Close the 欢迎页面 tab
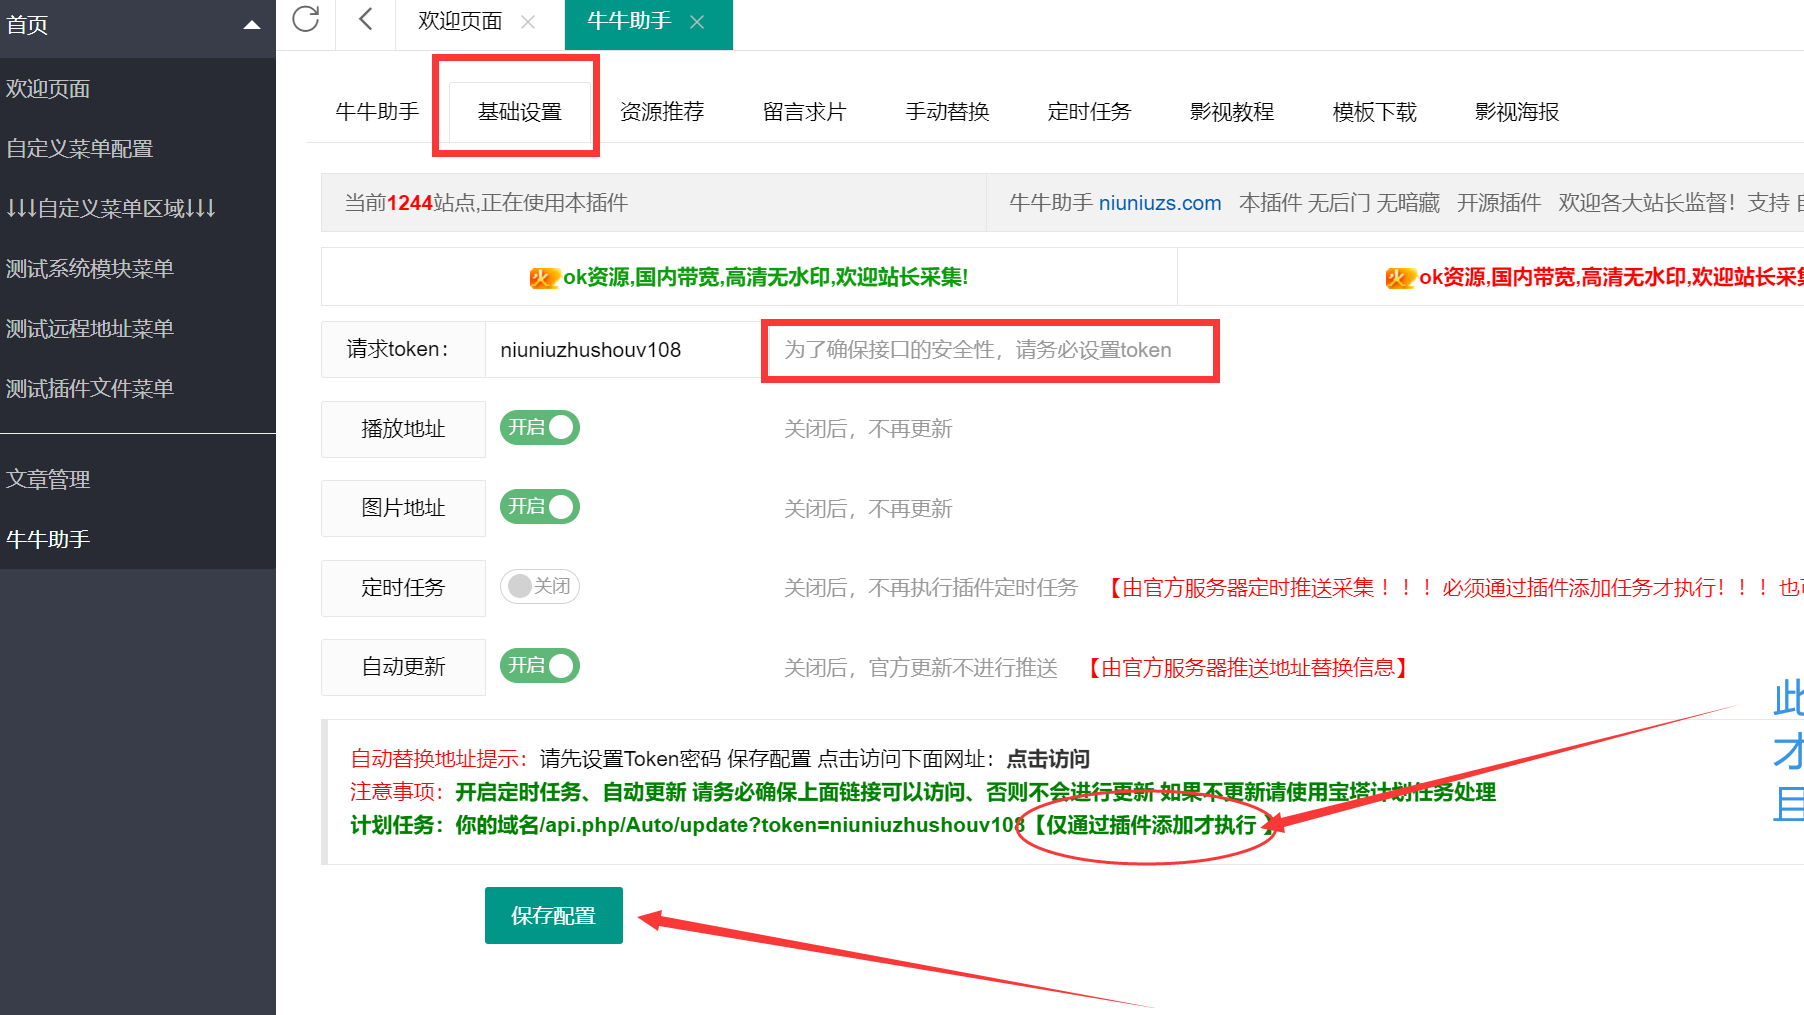The height and width of the screenshot is (1015, 1804). click(528, 22)
